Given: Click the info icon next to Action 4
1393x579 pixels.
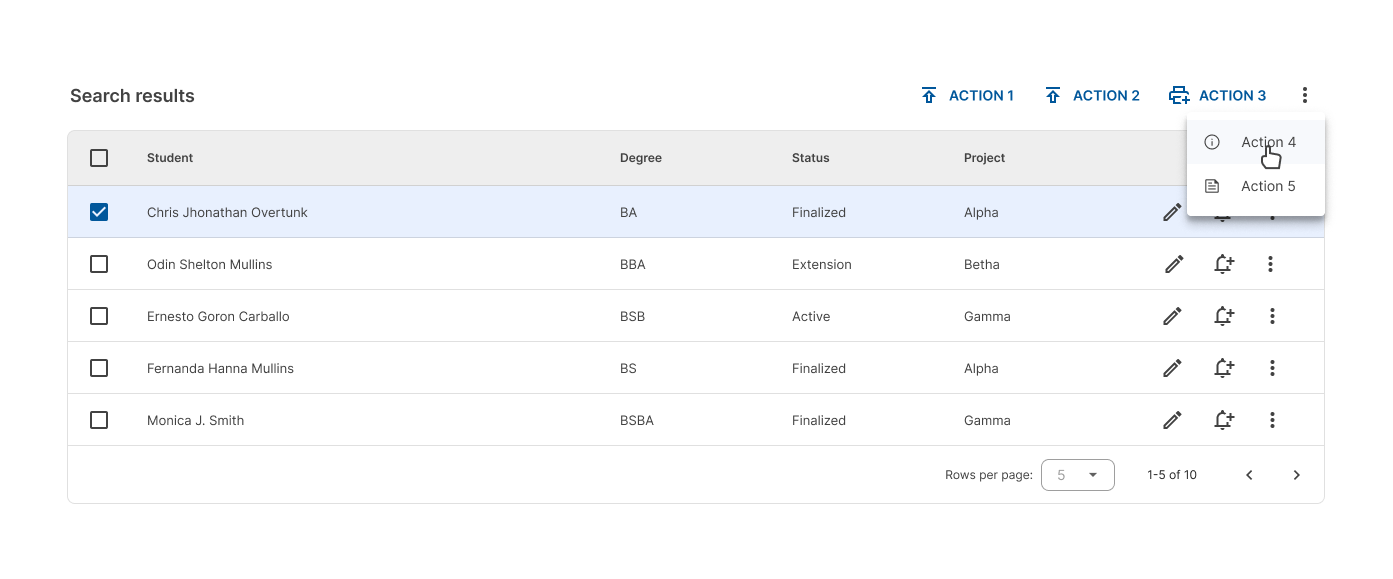Looking at the screenshot, I should pos(1211,142).
